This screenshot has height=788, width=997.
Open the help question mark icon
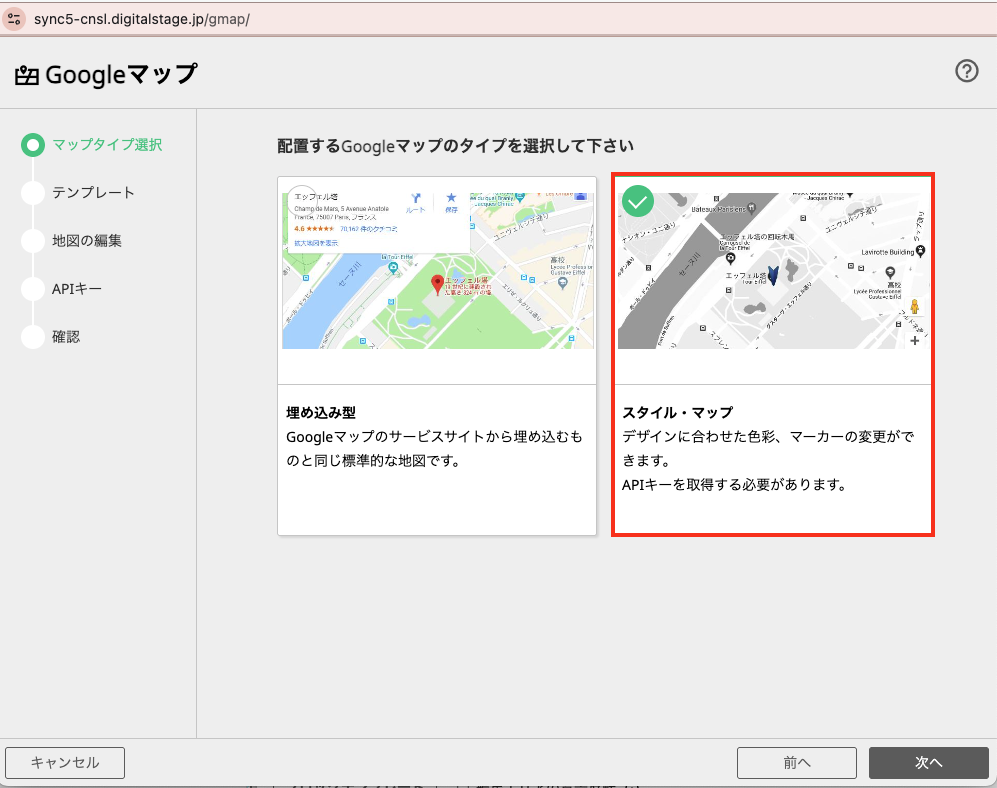[966, 71]
